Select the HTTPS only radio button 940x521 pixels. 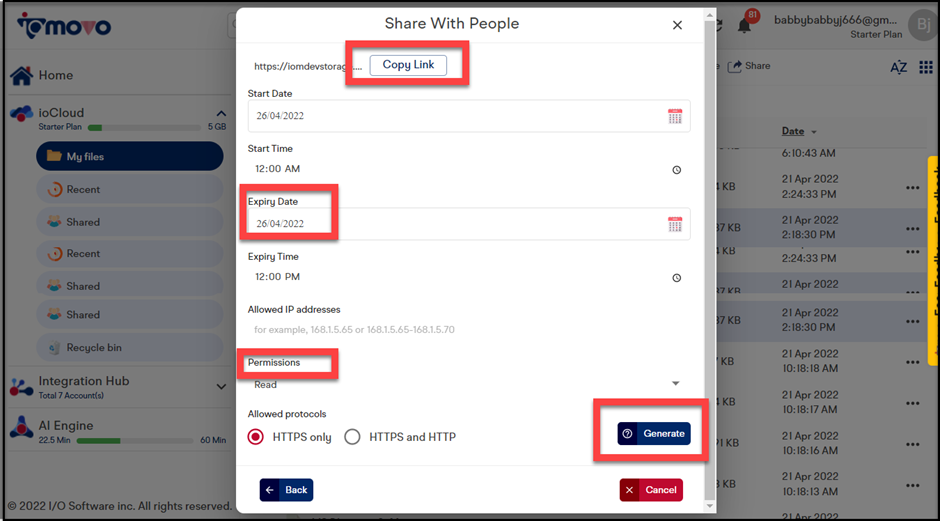click(x=255, y=436)
